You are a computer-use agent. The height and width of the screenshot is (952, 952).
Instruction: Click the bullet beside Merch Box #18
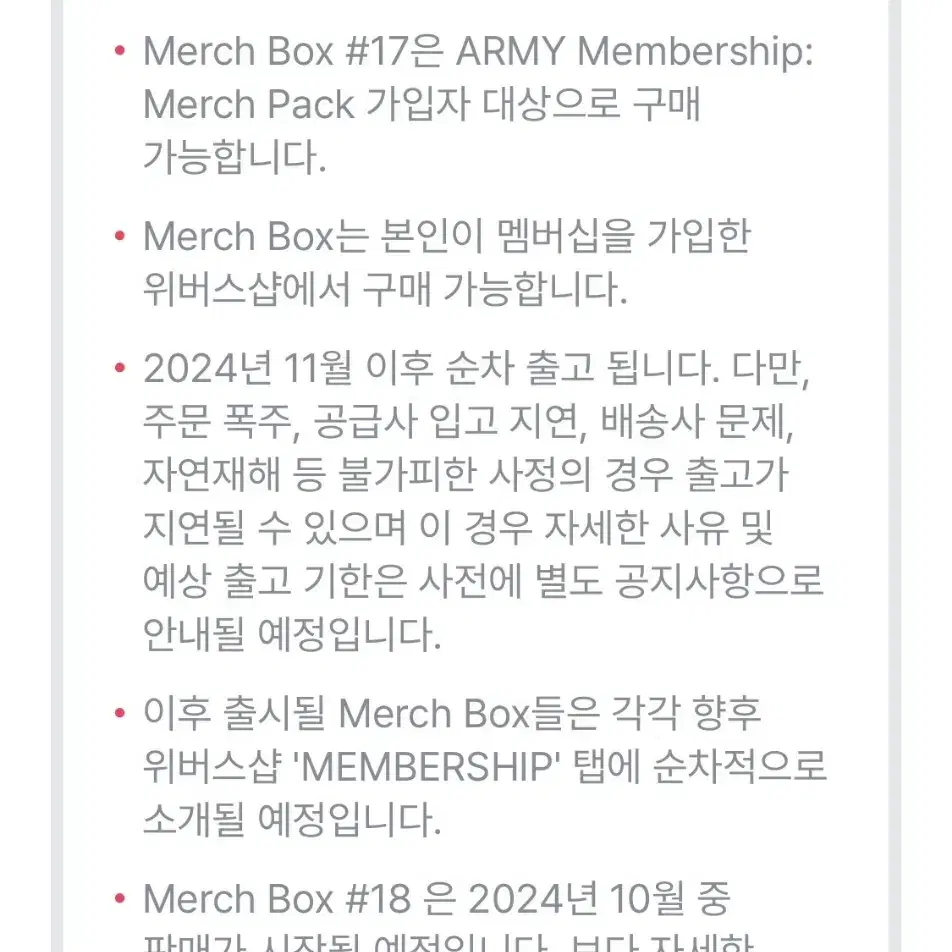point(120,898)
